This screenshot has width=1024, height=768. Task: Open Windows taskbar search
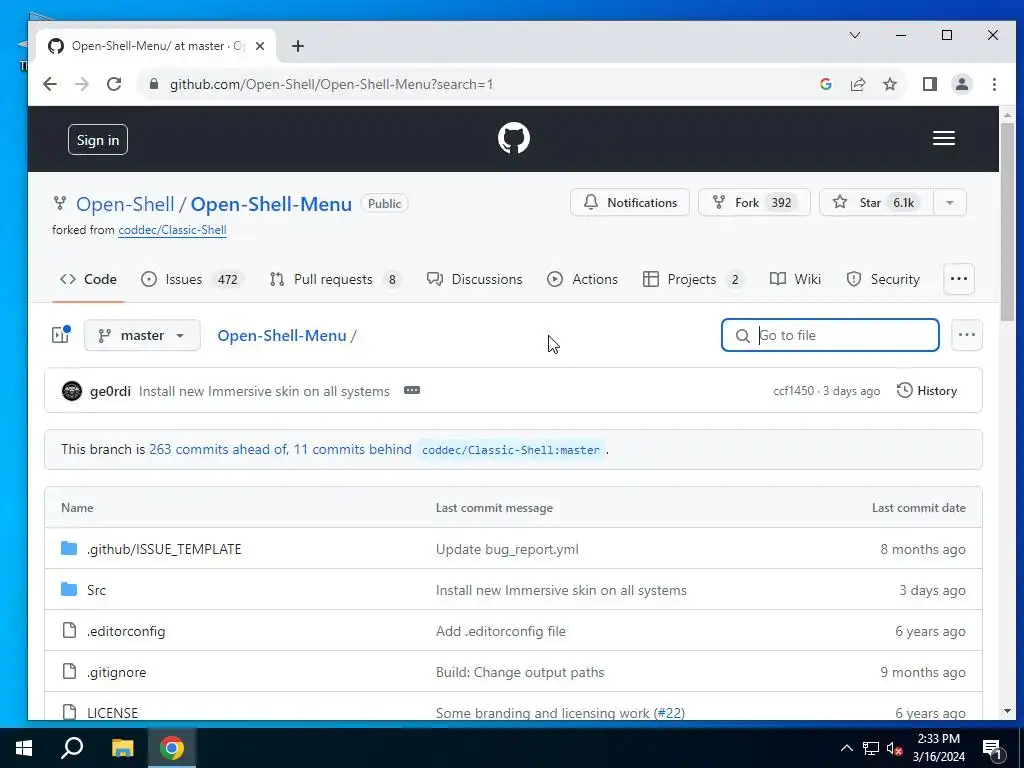click(72, 748)
